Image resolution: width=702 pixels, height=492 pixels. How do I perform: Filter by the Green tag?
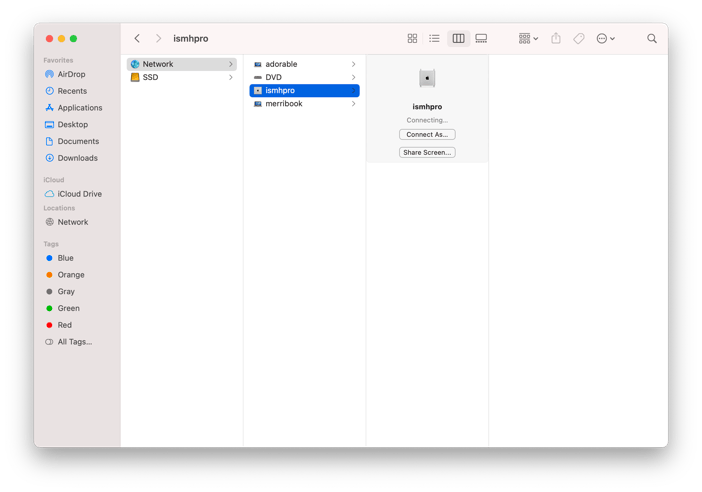(x=62, y=308)
